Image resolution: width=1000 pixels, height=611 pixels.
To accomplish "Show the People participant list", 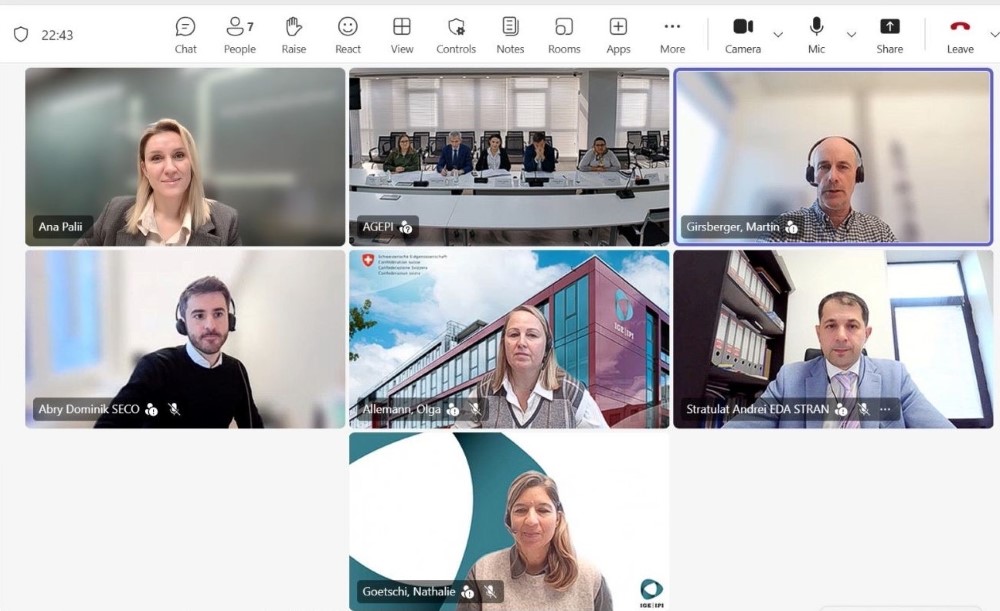I will 240,34.
